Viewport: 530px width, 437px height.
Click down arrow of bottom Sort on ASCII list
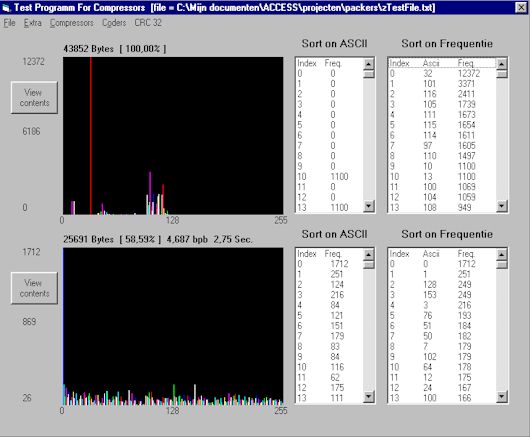tap(368, 396)
